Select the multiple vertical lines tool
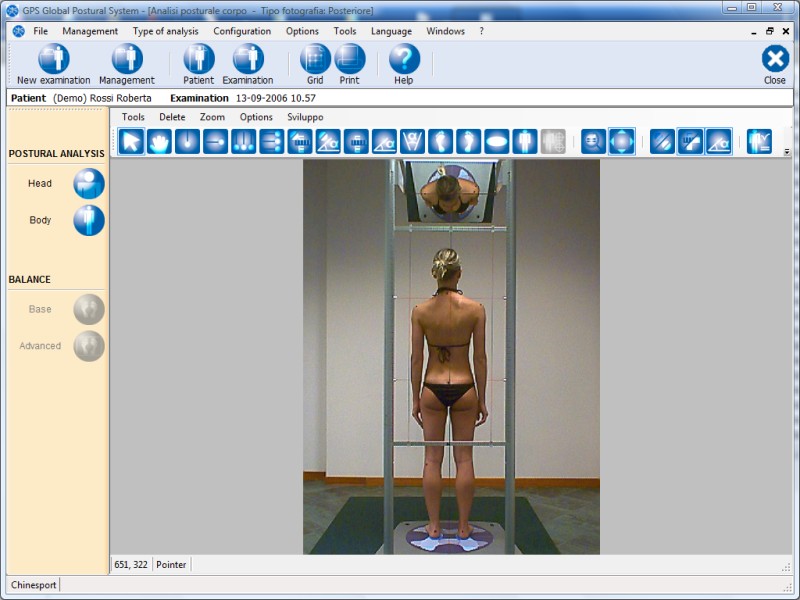Viewport: 800px width, 600px height. pyautogui.click(x=243, y=141)
